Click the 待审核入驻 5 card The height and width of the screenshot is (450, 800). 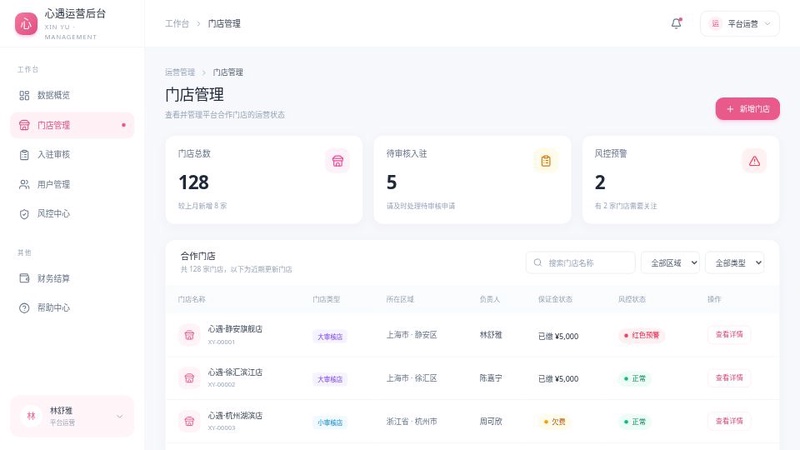point(472,180)
